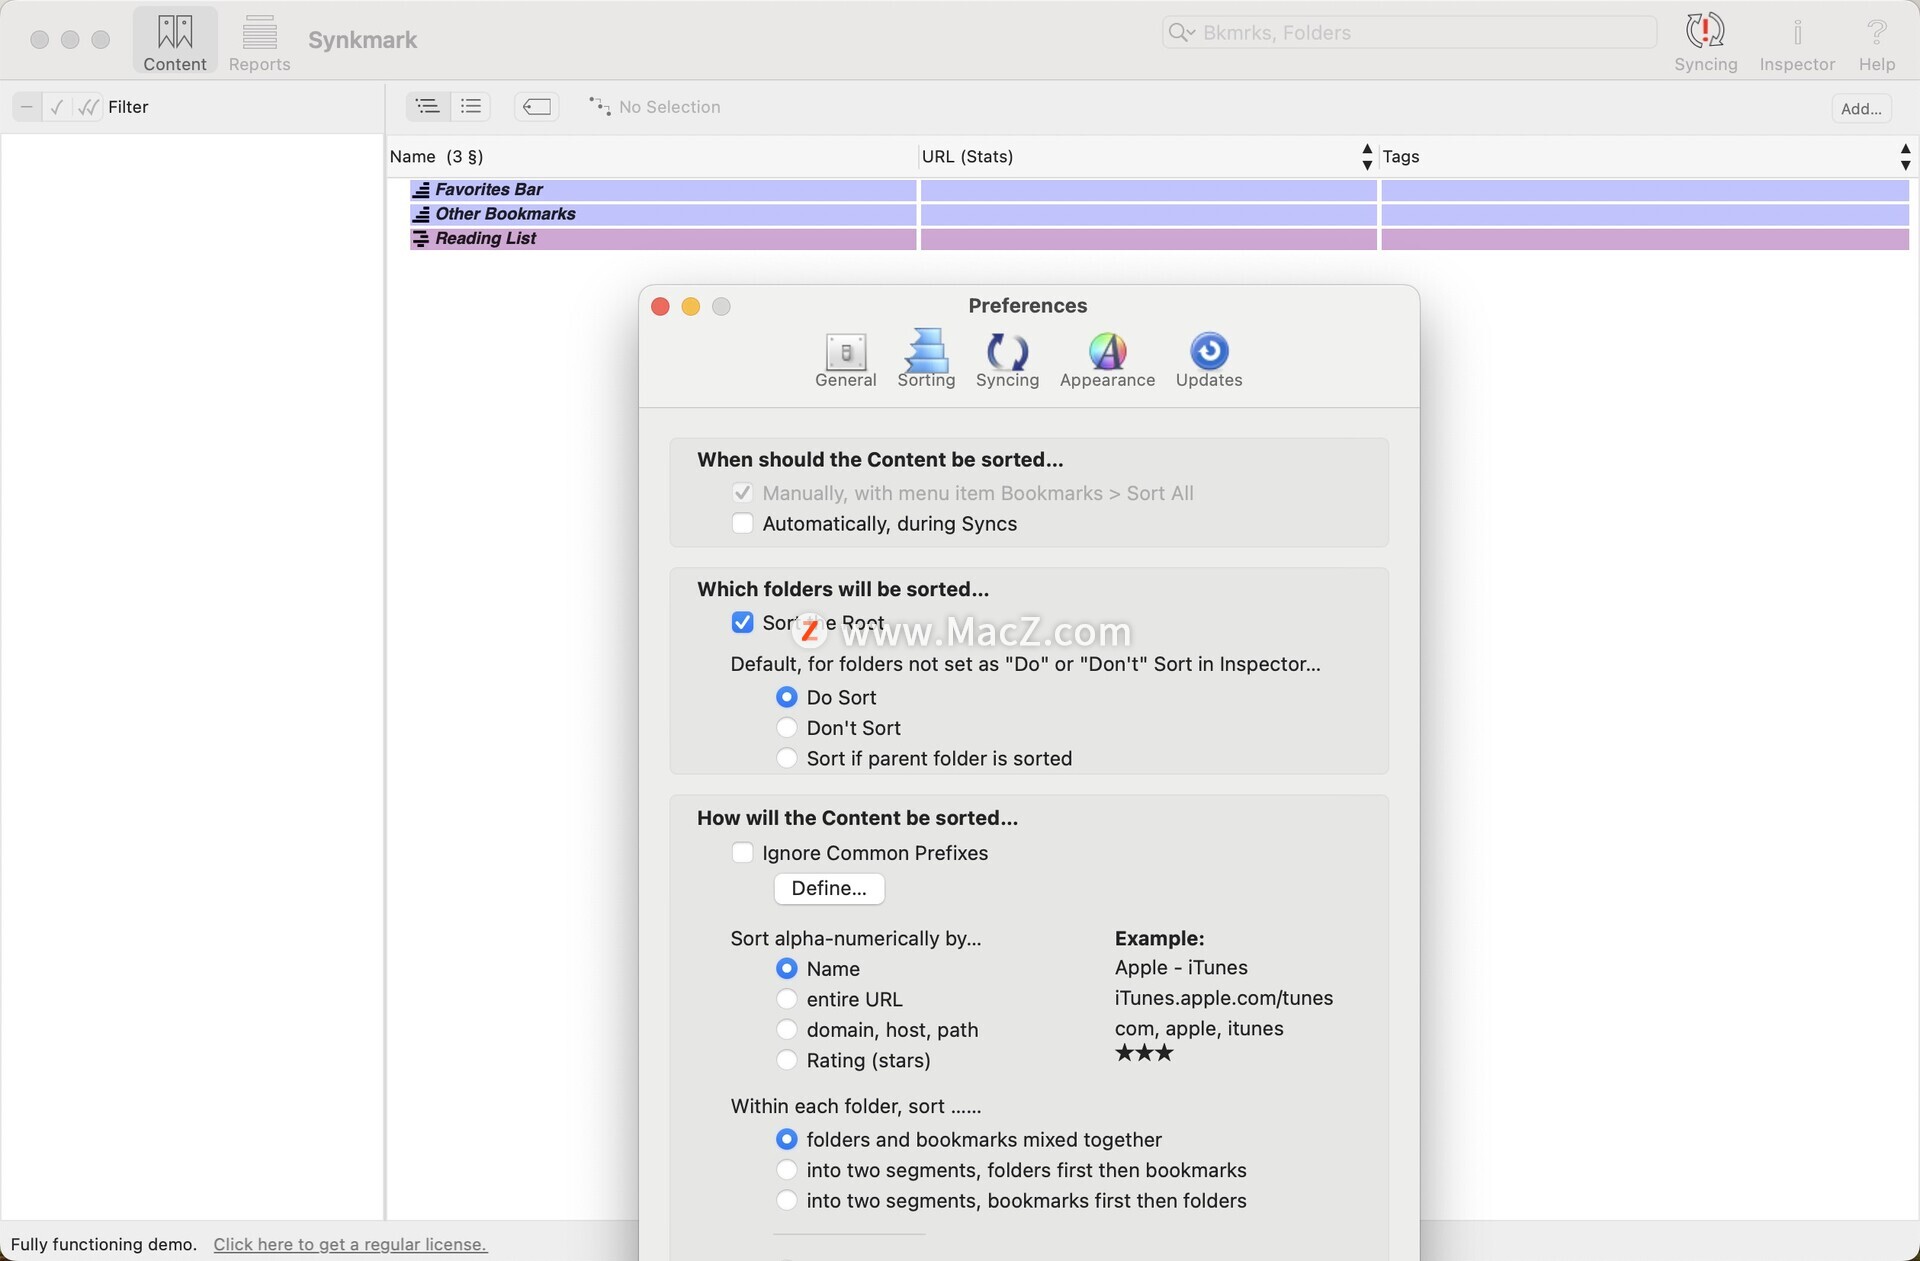Viewport: 1920px width, 1261px height.
Task: Select folders first then bookmarks option
Action: (x=787, y=1170)
